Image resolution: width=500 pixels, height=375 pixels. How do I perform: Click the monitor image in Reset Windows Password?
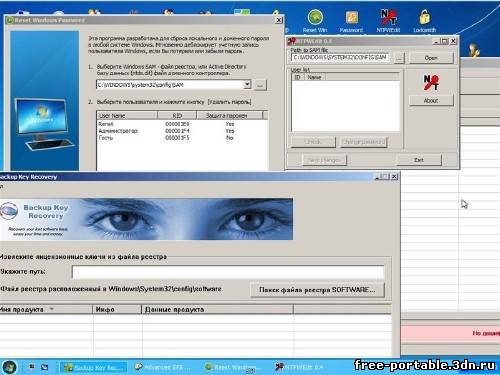coord(43,124)
